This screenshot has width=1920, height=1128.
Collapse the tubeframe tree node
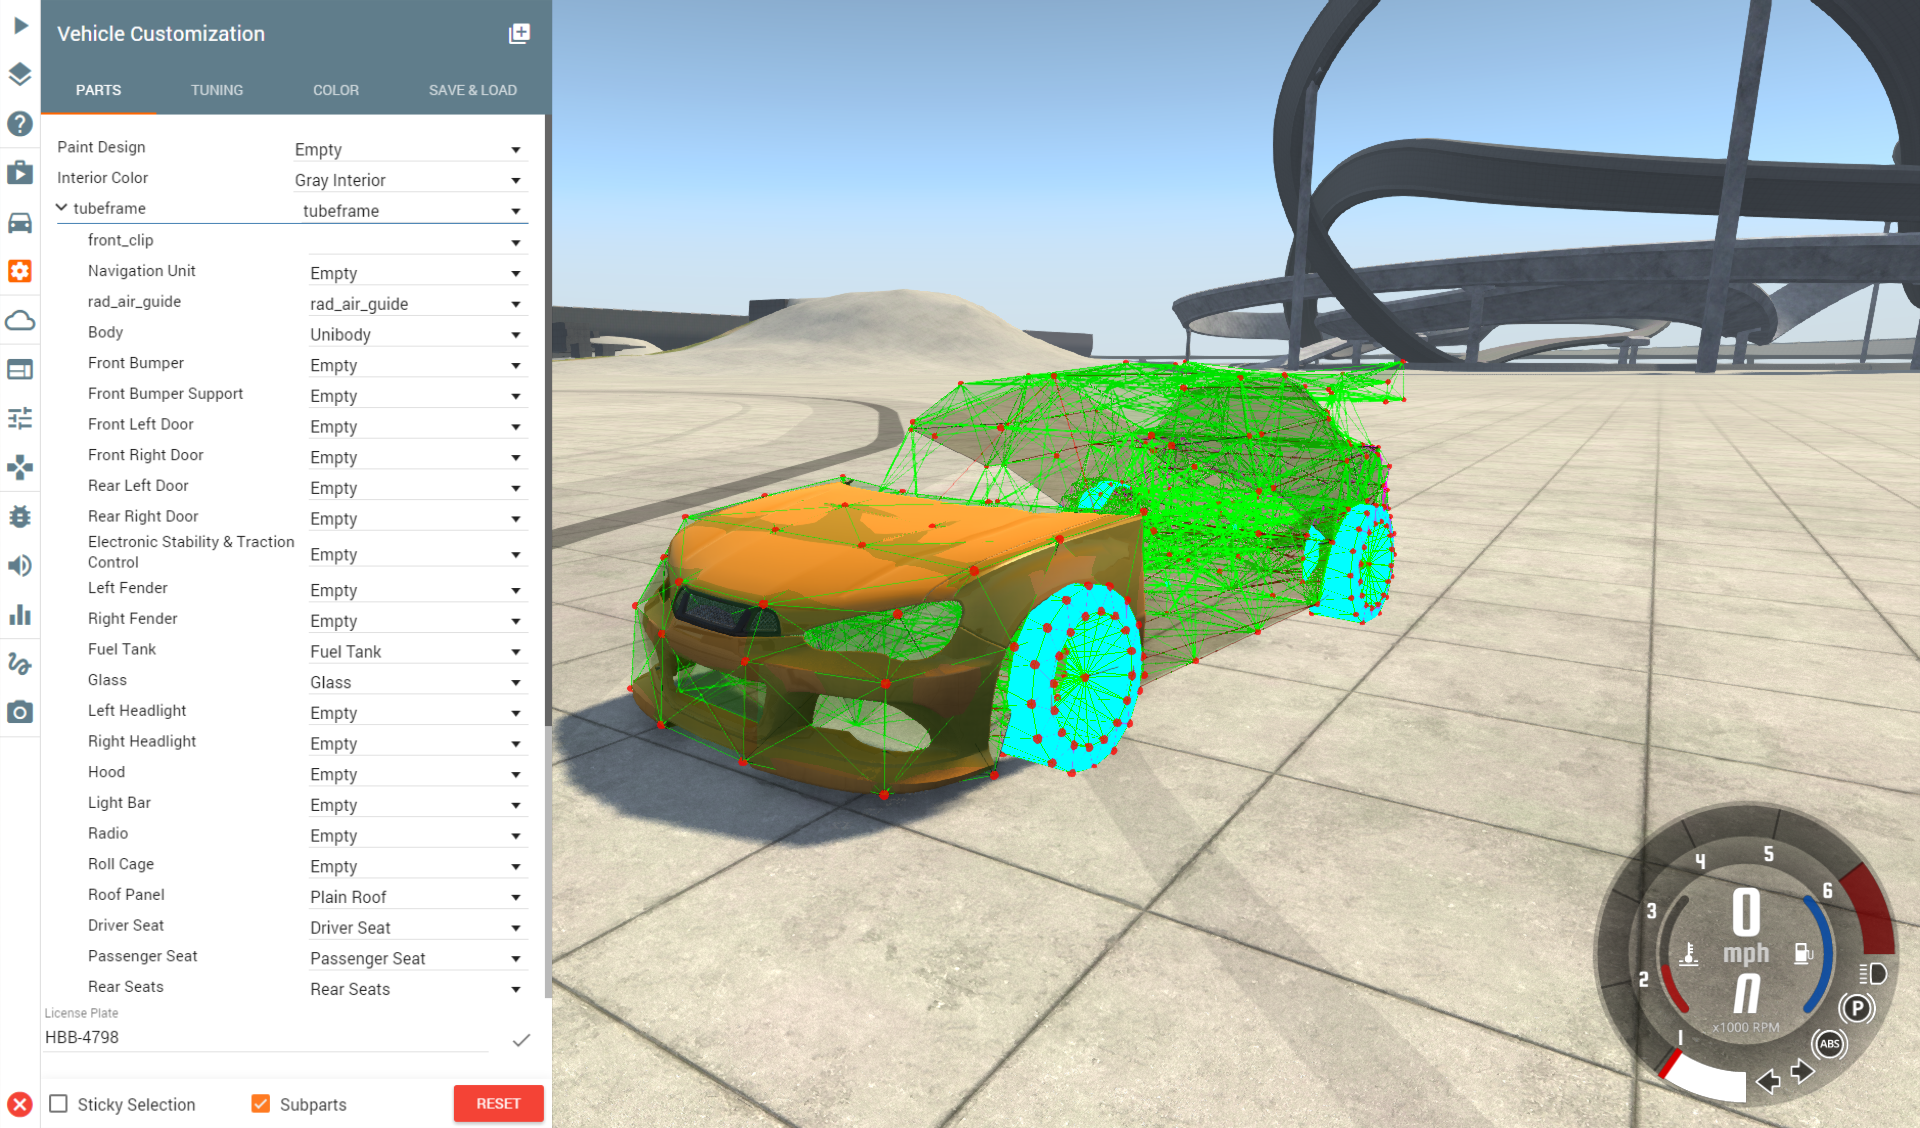pos(62,208)
